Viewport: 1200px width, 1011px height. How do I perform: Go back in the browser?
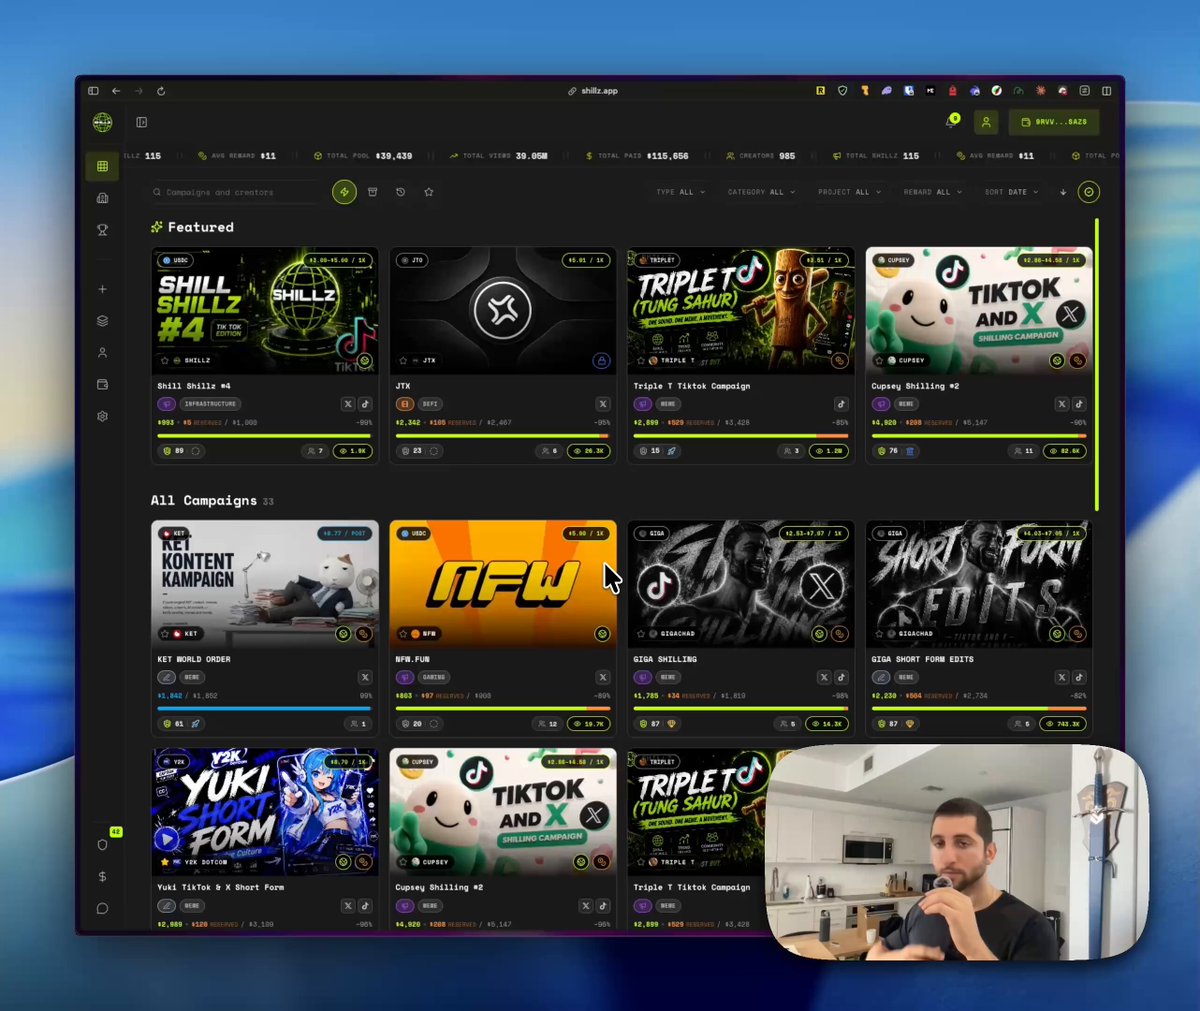[x=116, y=91]
